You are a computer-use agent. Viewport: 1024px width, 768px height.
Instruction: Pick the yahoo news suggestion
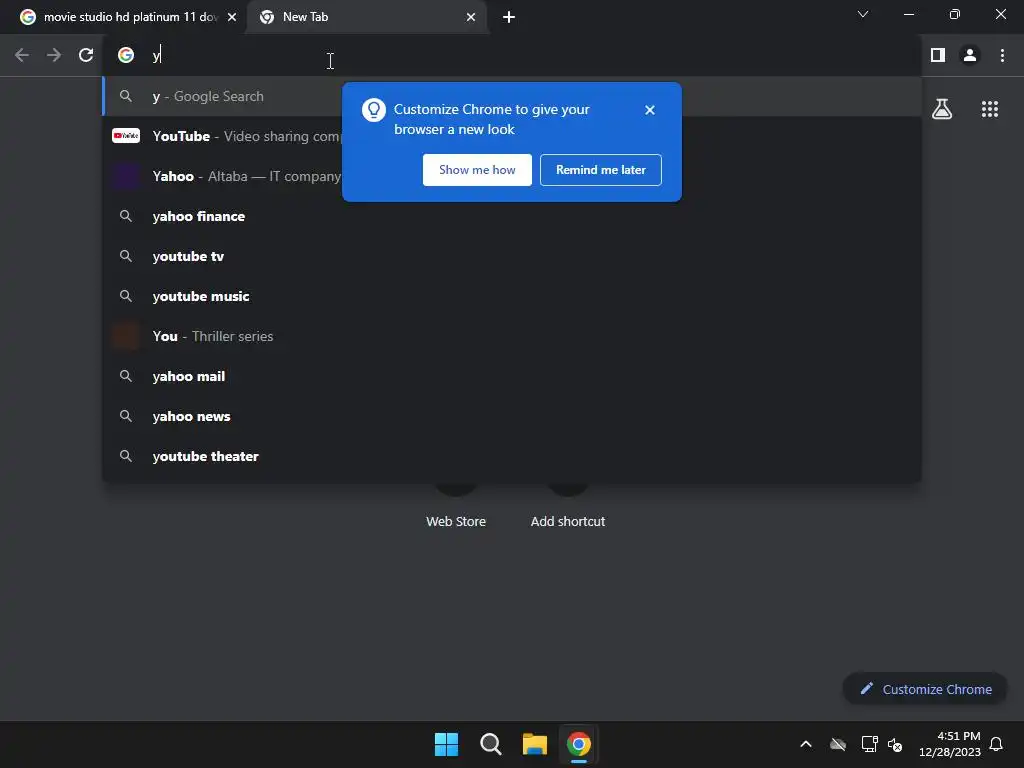(x=511, y=416)
